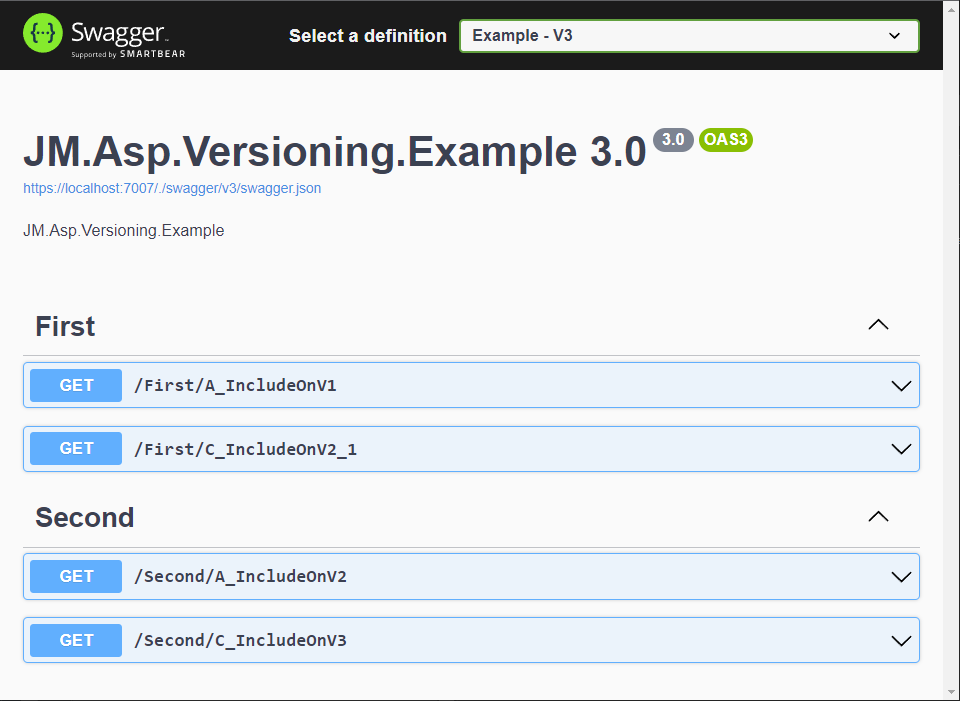Click GET button for /Second/C_IncludeOnV3
Screen dimensions: 960x701
click(76, 640)
